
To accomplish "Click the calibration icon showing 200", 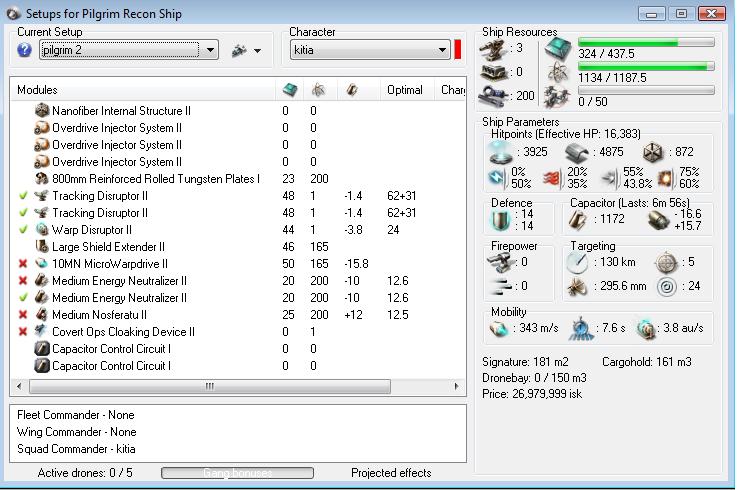I will [x=493, y=96].
